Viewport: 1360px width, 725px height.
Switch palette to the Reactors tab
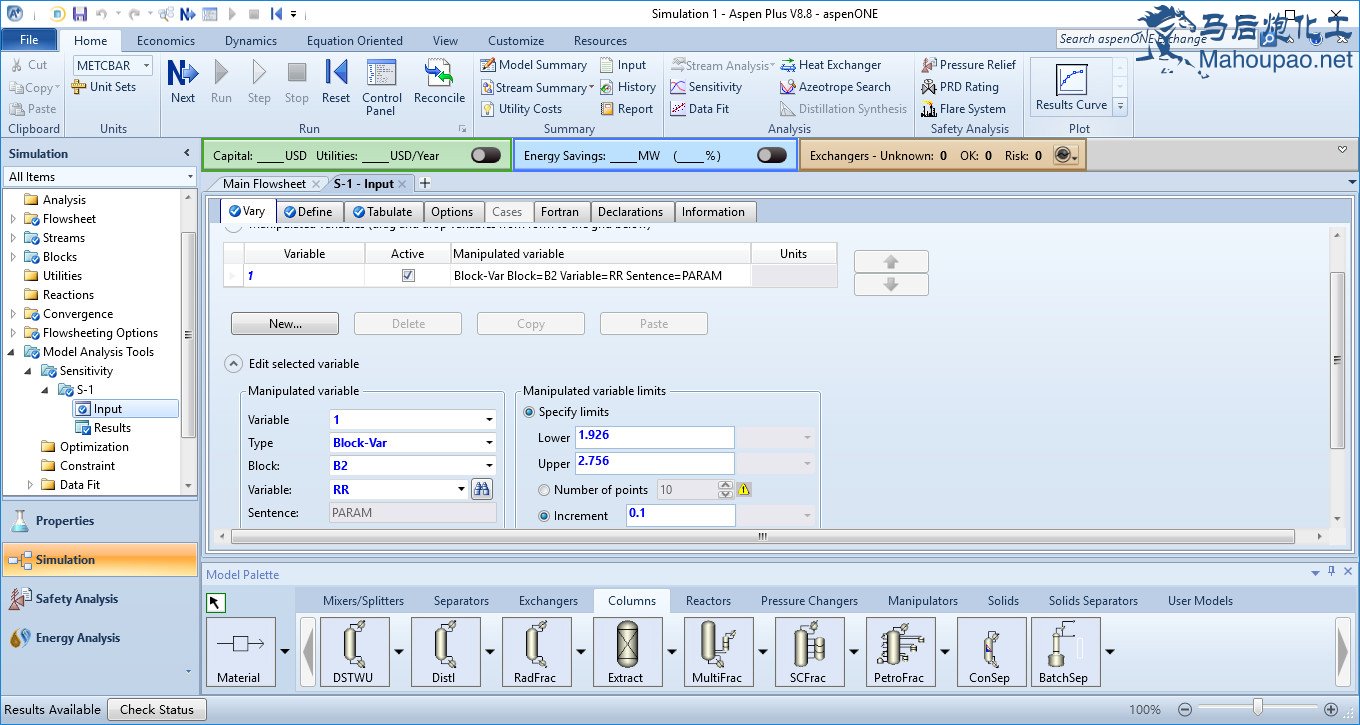click(708, 601)
